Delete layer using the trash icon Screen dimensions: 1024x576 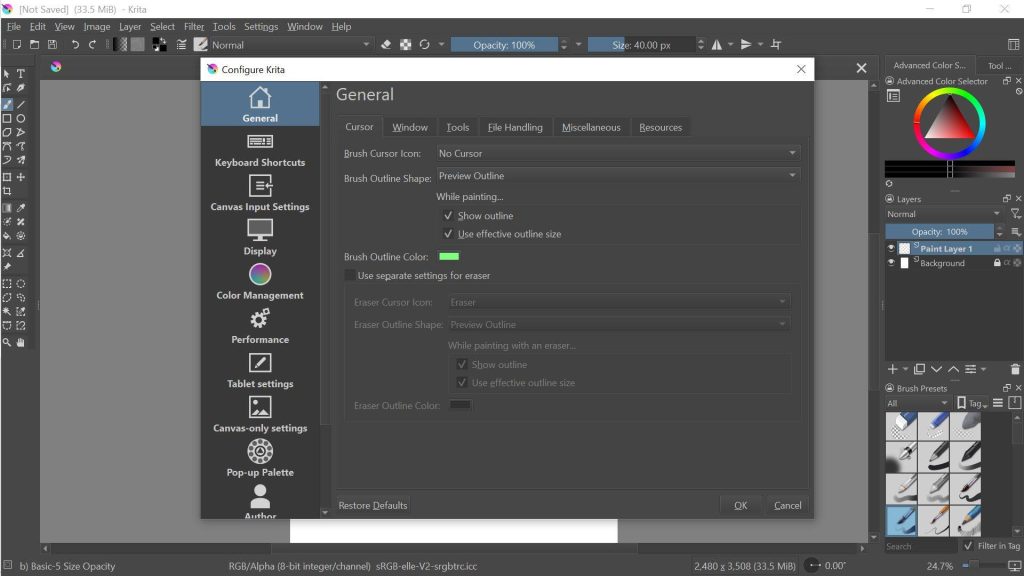pyautogui.click(x=1015, y=369)
